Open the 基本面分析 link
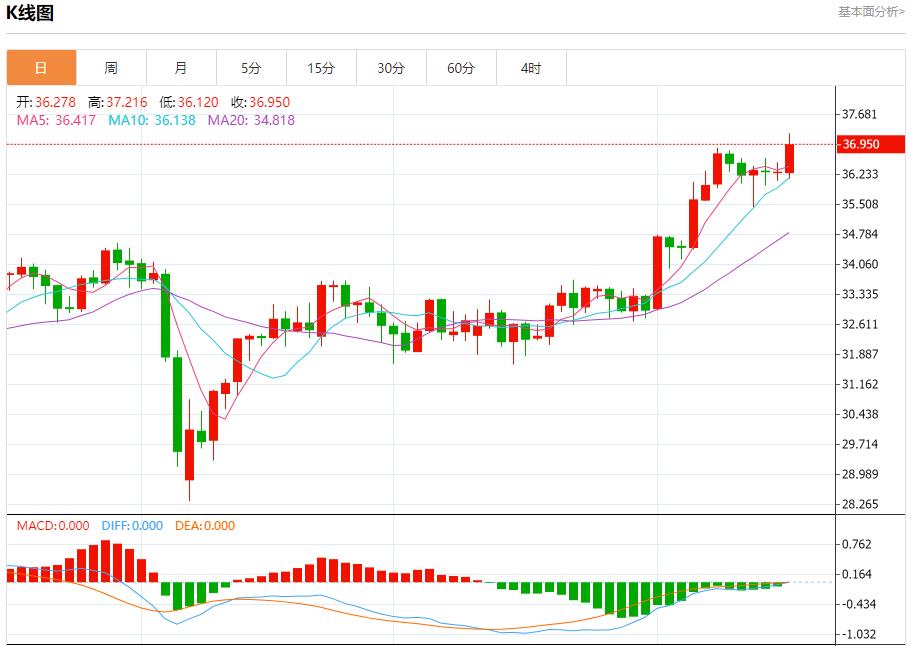 tap(870, 12)
